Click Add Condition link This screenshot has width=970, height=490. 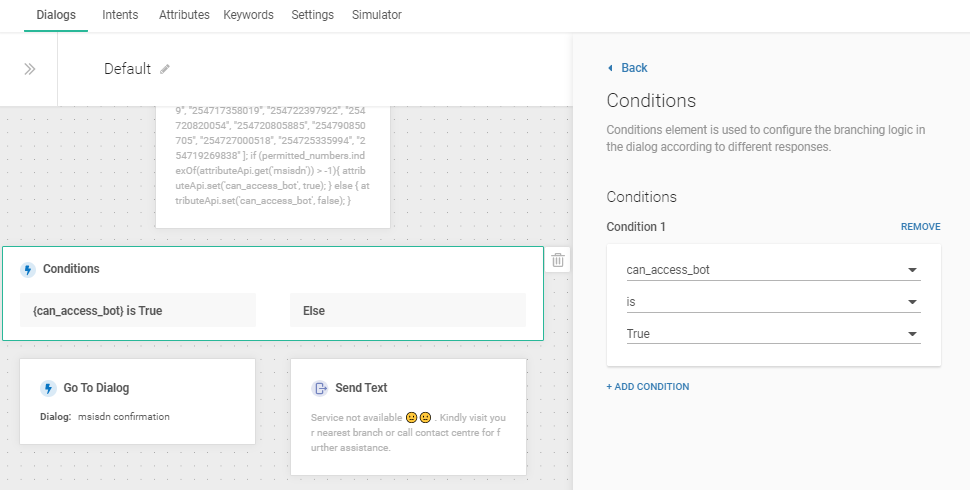tap(647, 387)
